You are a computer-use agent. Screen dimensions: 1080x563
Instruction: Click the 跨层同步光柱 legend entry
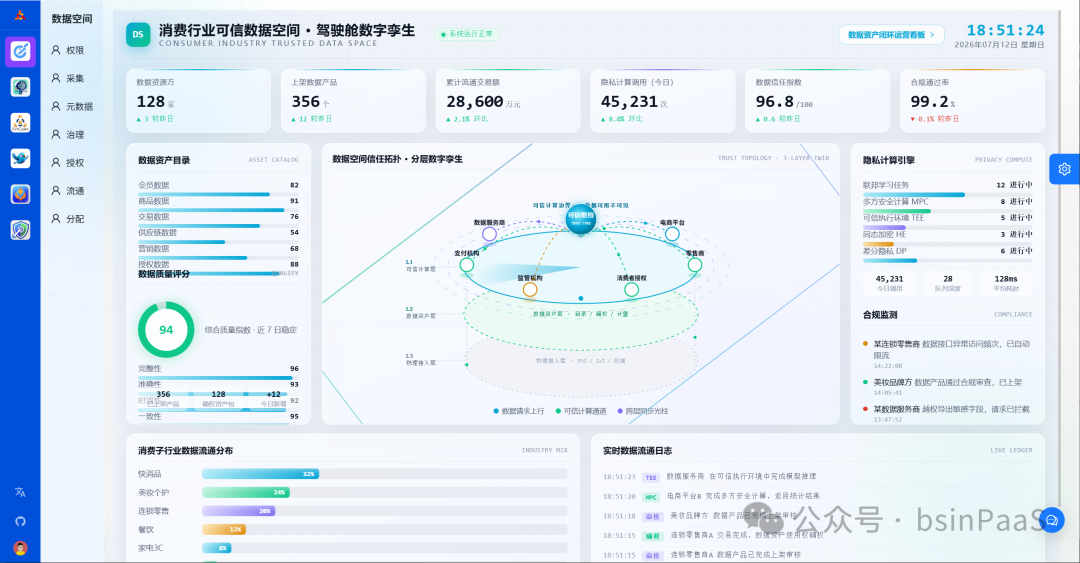pyautogui.click(x=643, y=411)
